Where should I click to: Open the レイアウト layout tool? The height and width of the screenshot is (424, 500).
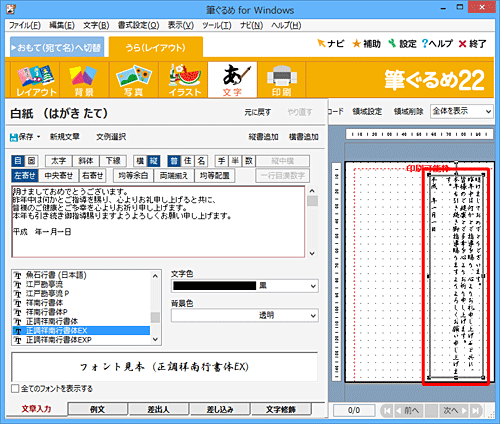(36, 80)
